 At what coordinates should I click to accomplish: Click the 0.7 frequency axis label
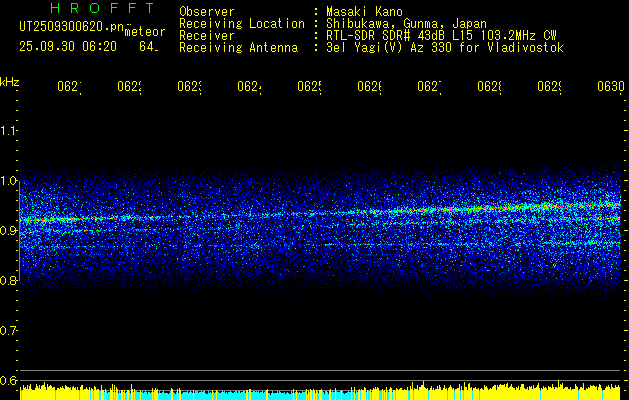point(8,331)
